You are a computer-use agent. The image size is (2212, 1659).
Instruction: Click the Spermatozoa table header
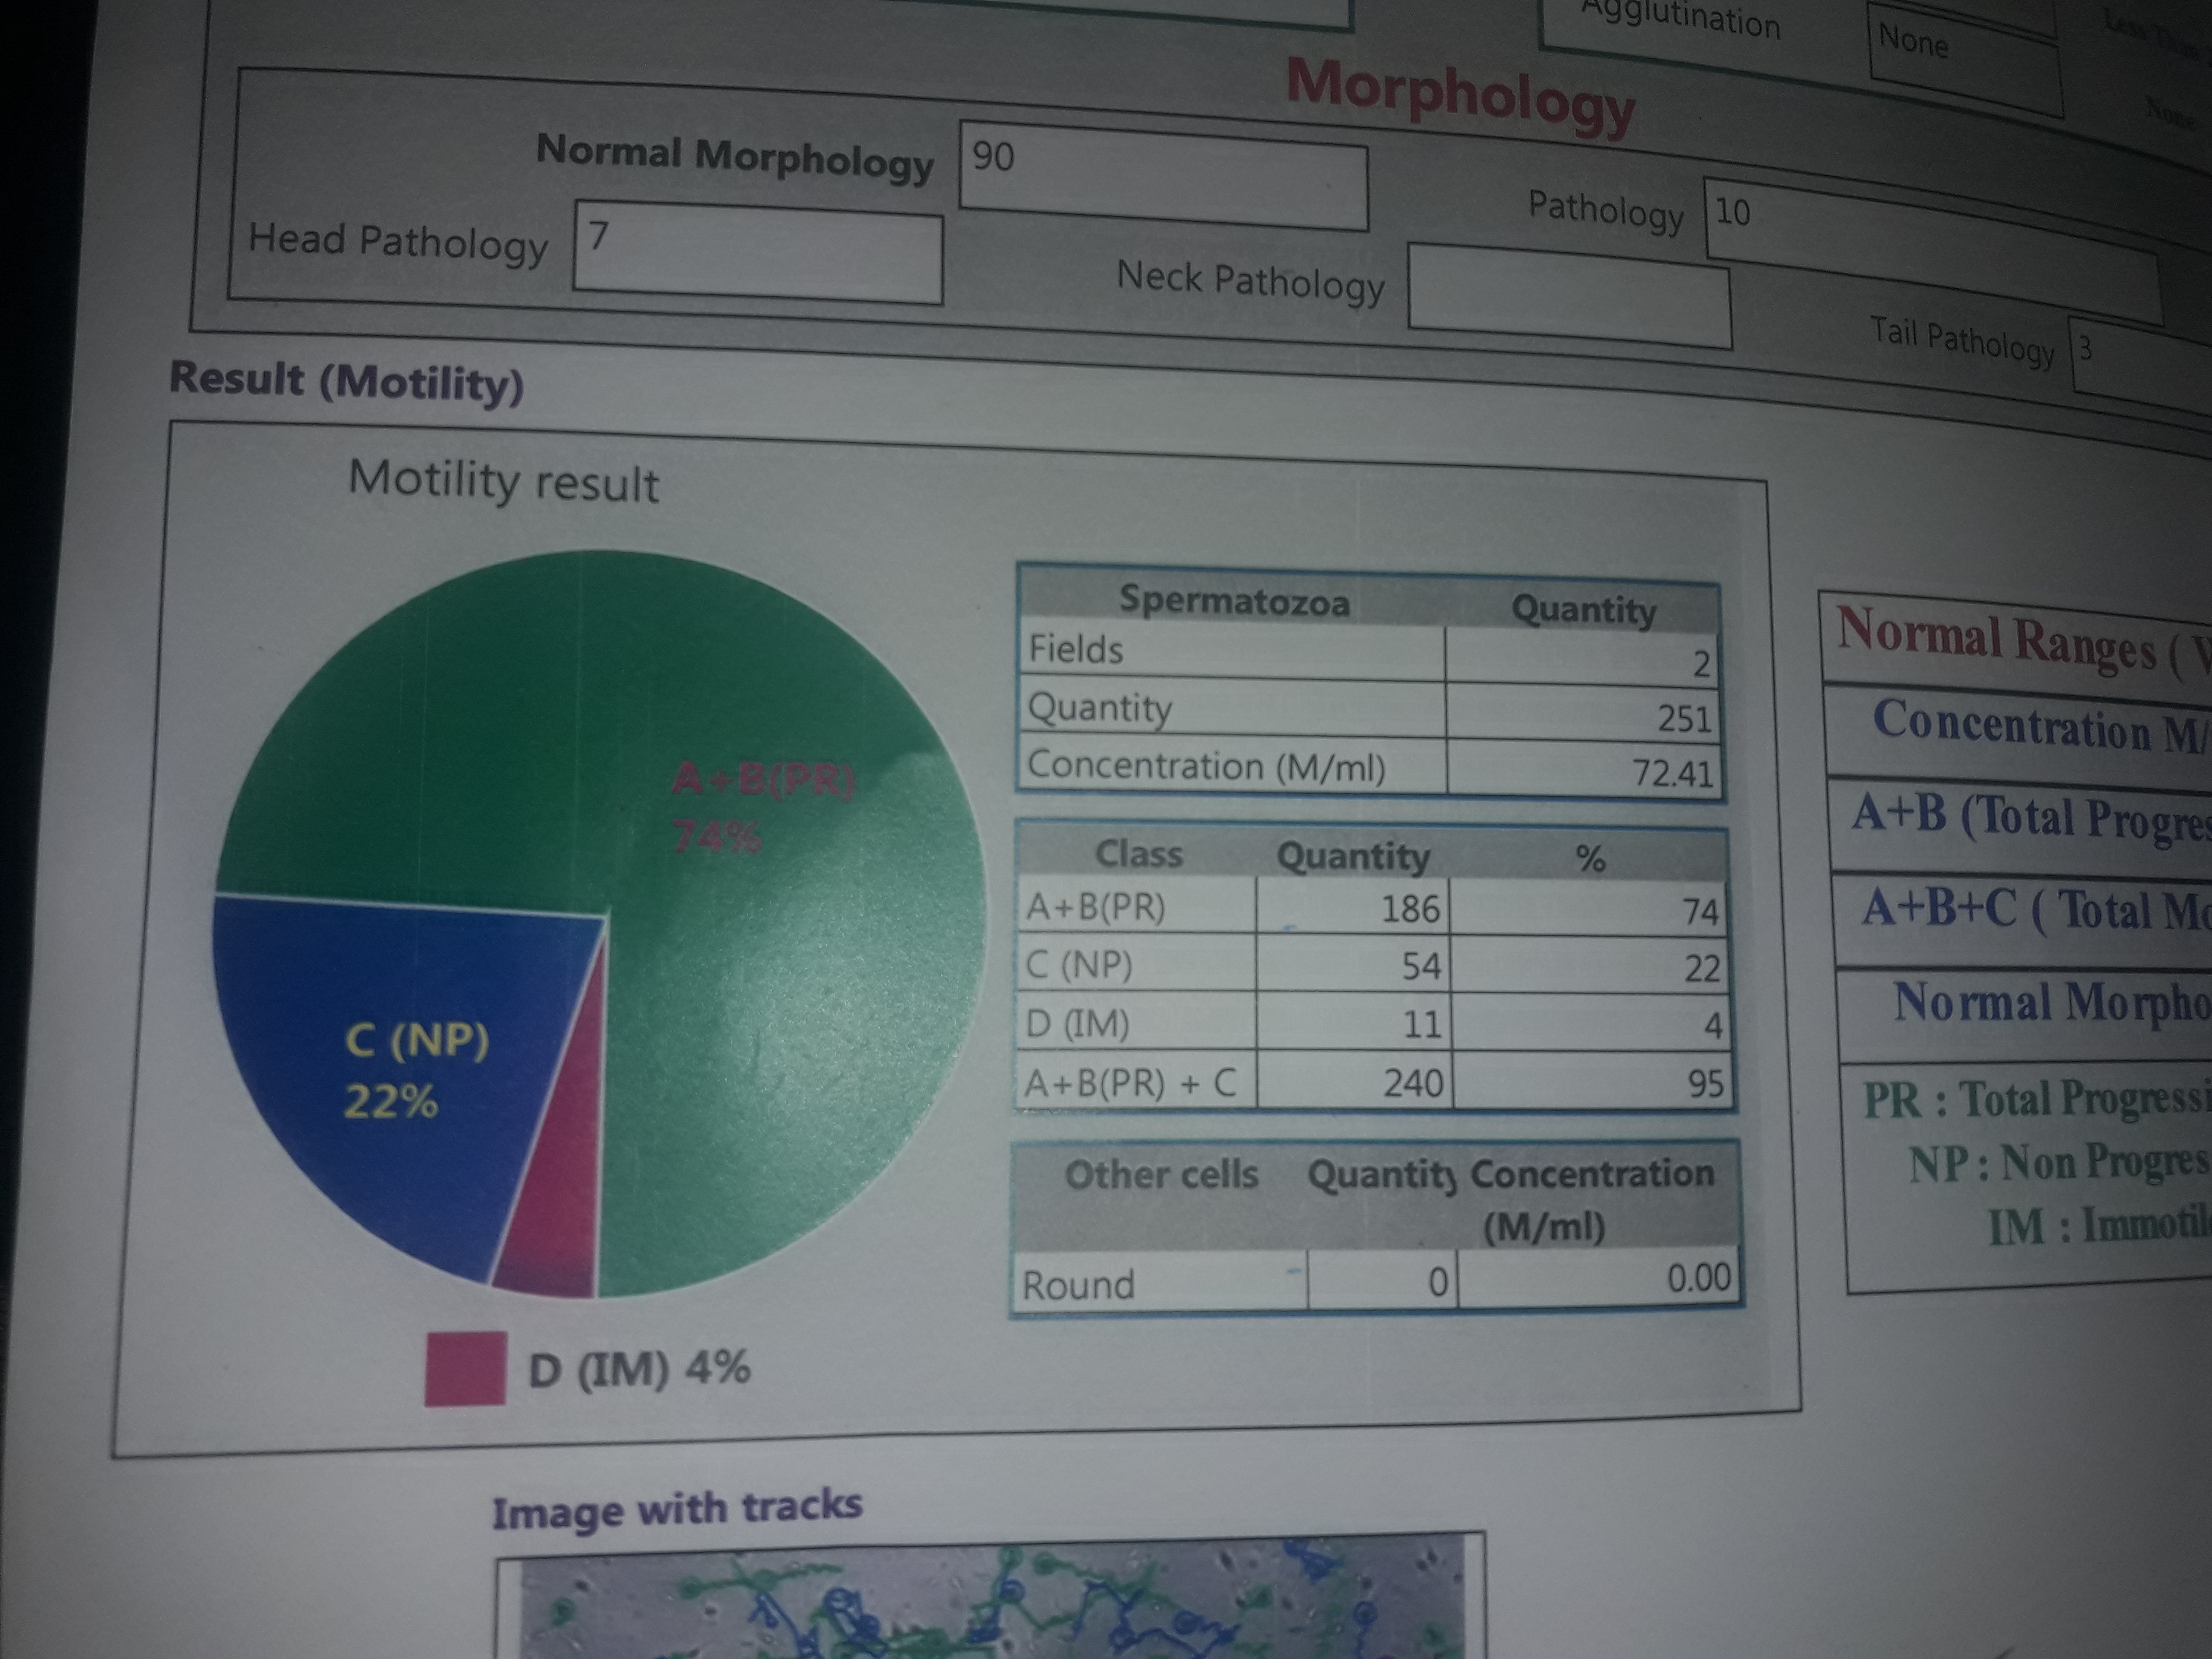[1234, 602]
